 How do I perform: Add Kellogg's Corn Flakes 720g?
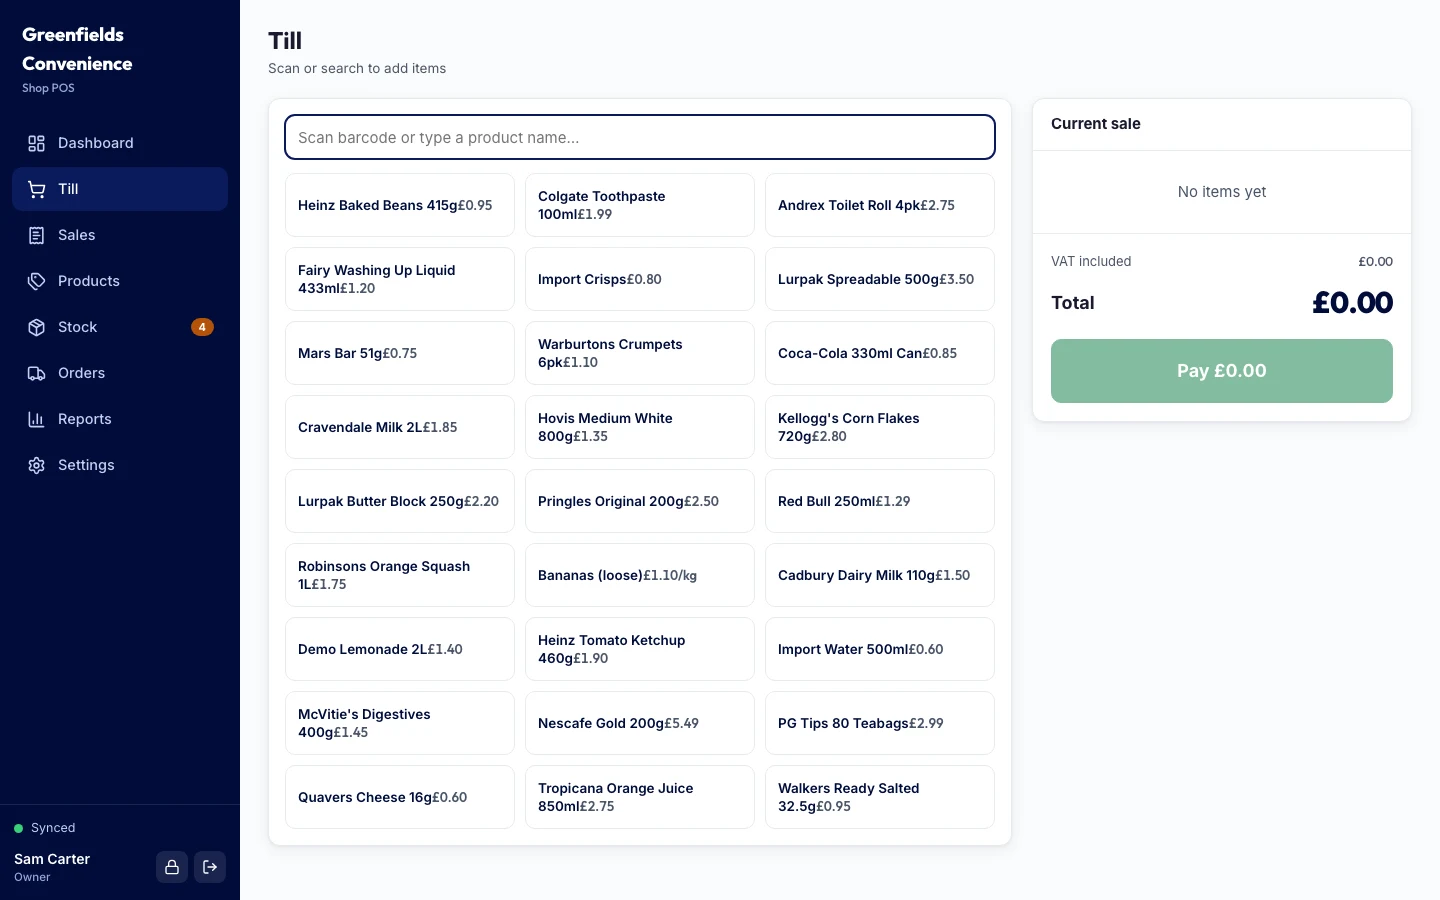point(880,427)
